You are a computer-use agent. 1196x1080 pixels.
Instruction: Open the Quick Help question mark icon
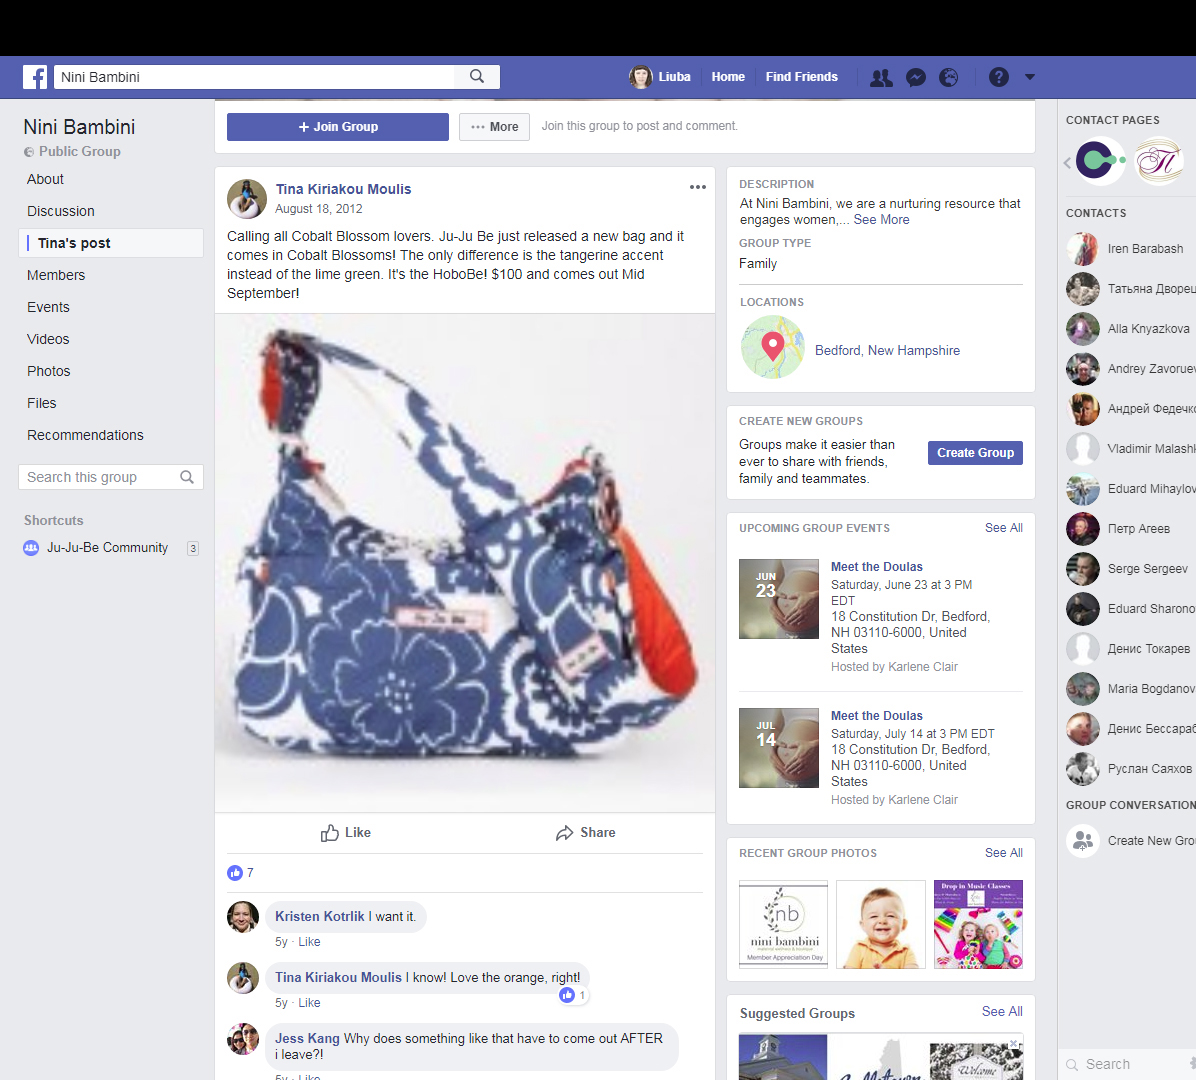[x=998, y=77]
